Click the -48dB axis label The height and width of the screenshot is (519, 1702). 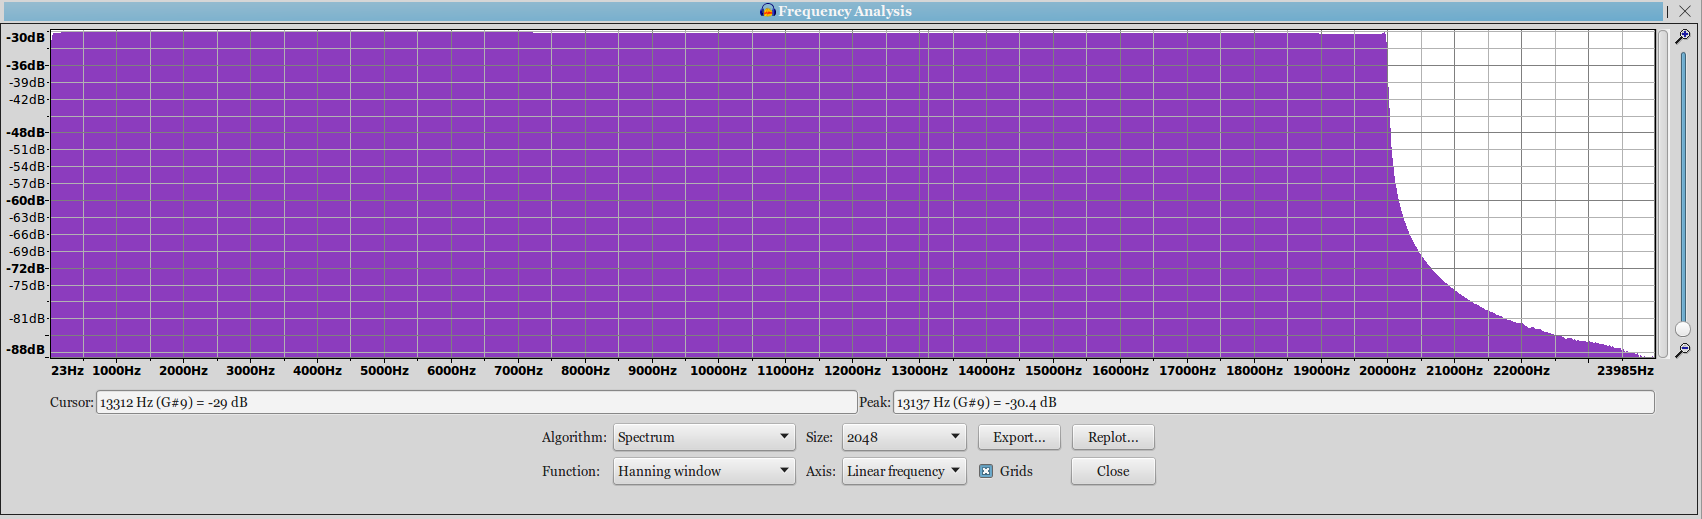pos(26,132)
